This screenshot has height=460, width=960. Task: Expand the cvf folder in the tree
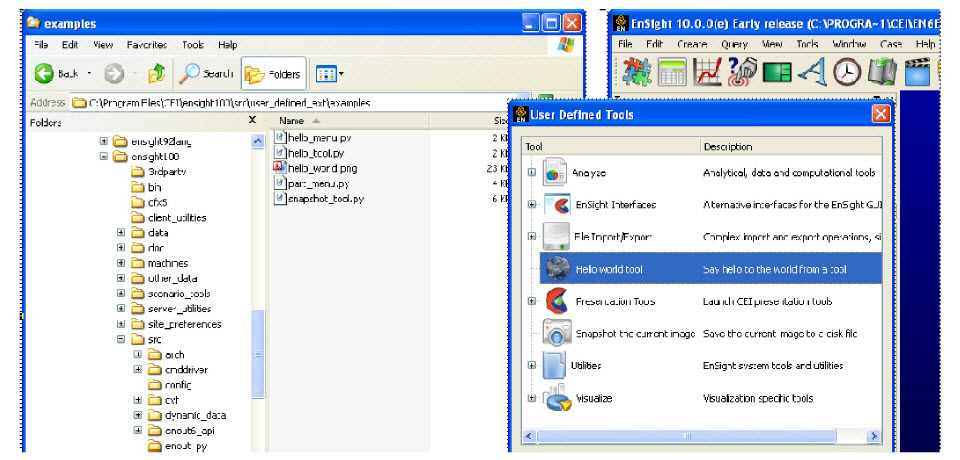click(x=138, y=400)
